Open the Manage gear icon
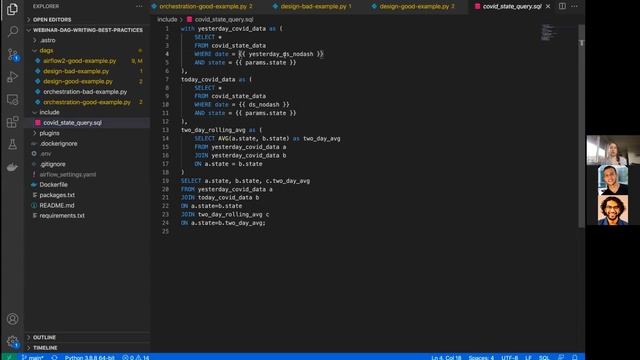This screenshot has width=640, height=360. click(x=13, y=341)
